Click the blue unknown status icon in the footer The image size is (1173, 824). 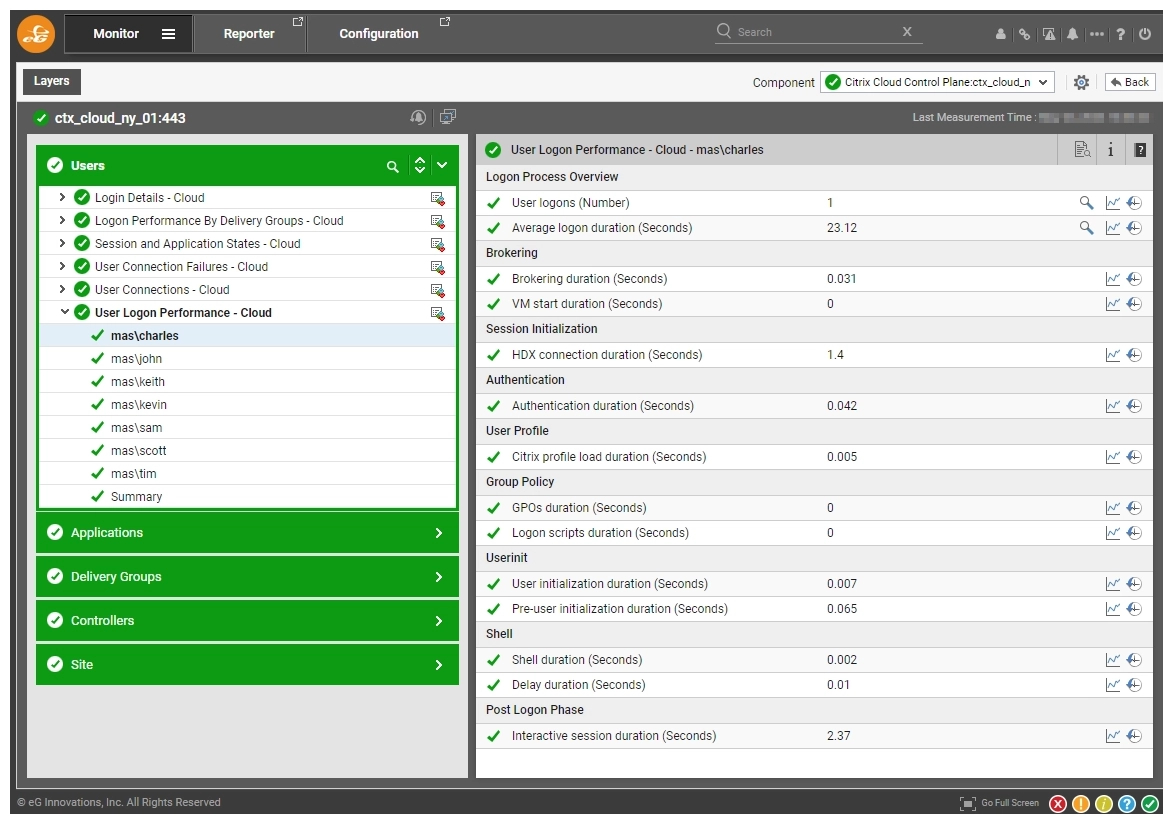pos(1127,804)
